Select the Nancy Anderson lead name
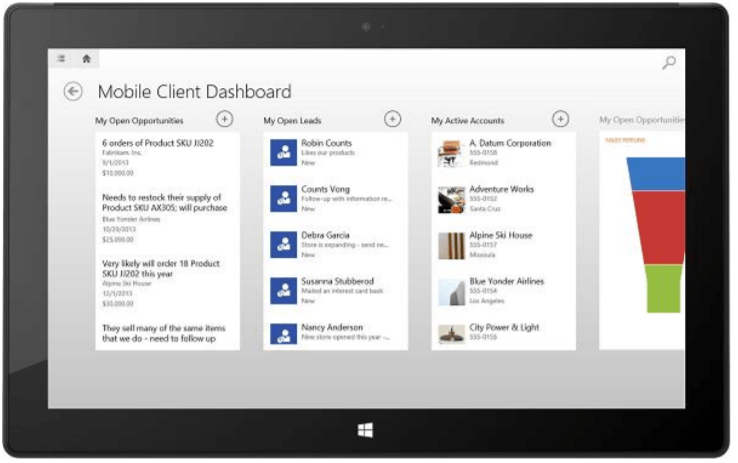The image size is (738, 463). point(332,327)
